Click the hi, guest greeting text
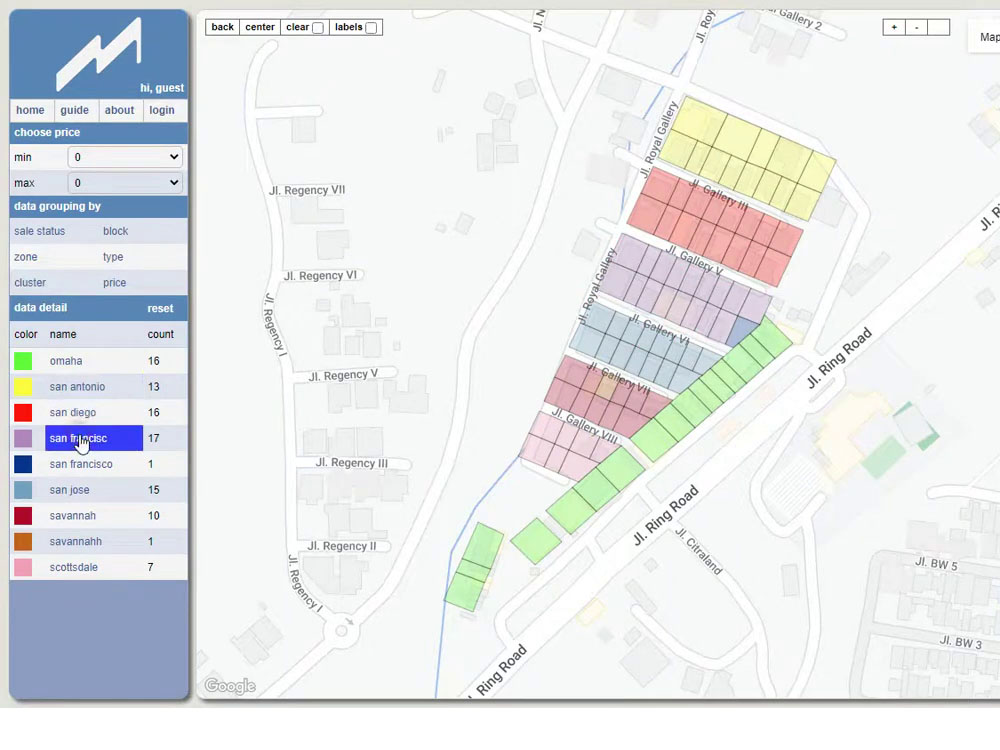 pyautogui.click(x=162, y=88)
